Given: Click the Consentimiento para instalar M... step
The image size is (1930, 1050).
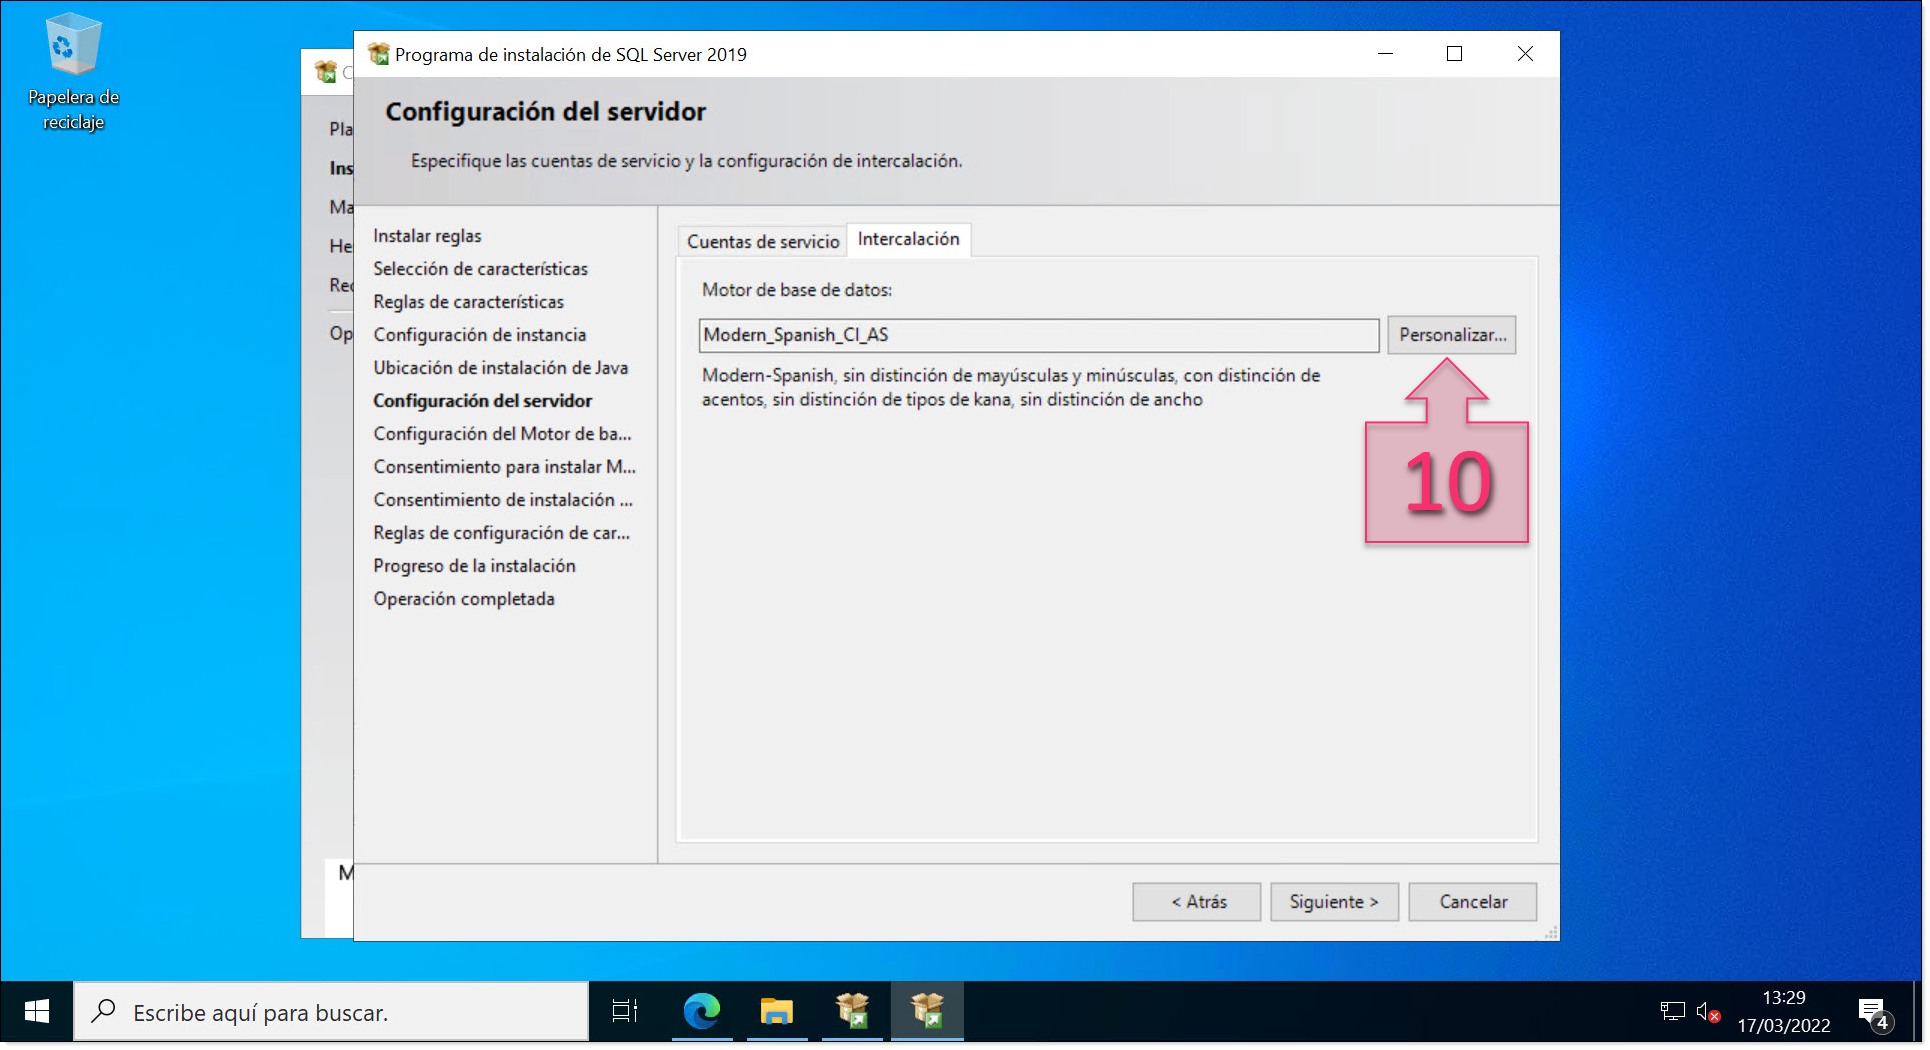Looking at the screenshot, I should 505,467.
